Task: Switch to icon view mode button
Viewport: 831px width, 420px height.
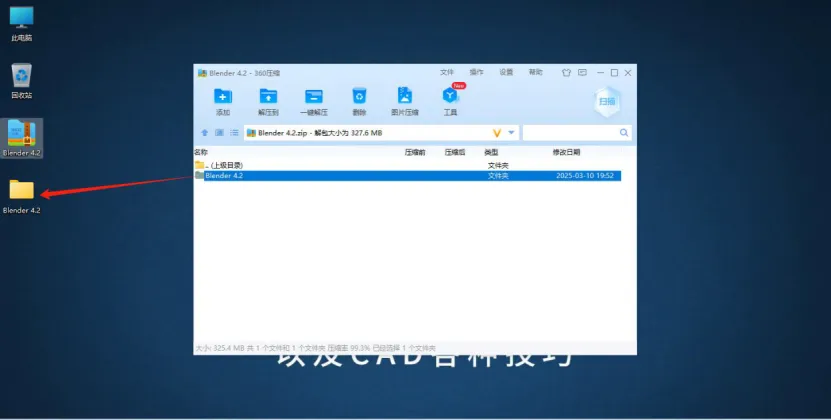Action: click(219, 133)
